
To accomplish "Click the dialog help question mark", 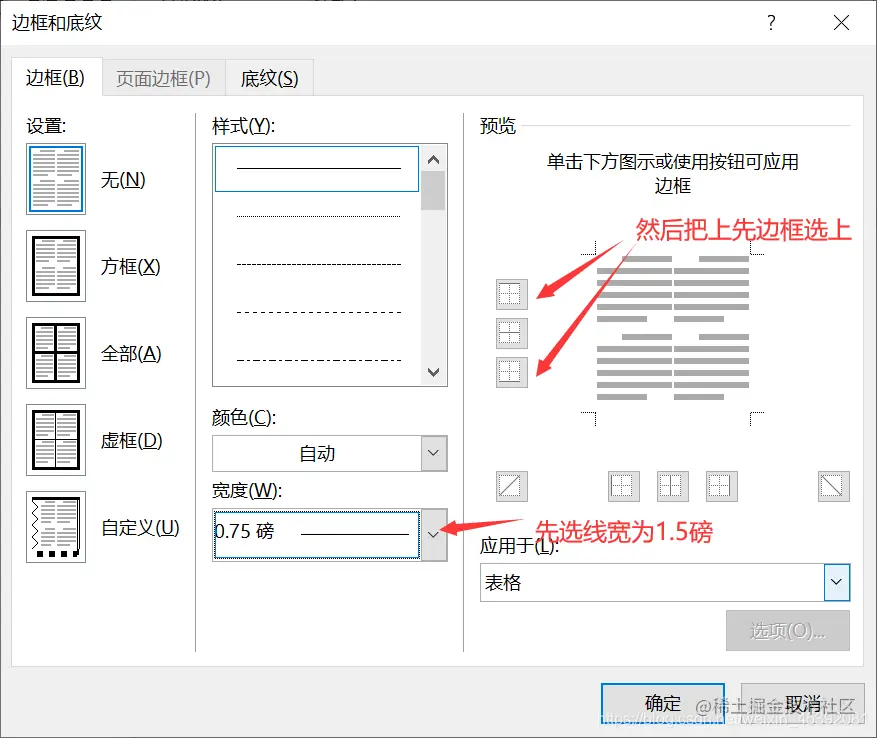I will pos(770,22).
